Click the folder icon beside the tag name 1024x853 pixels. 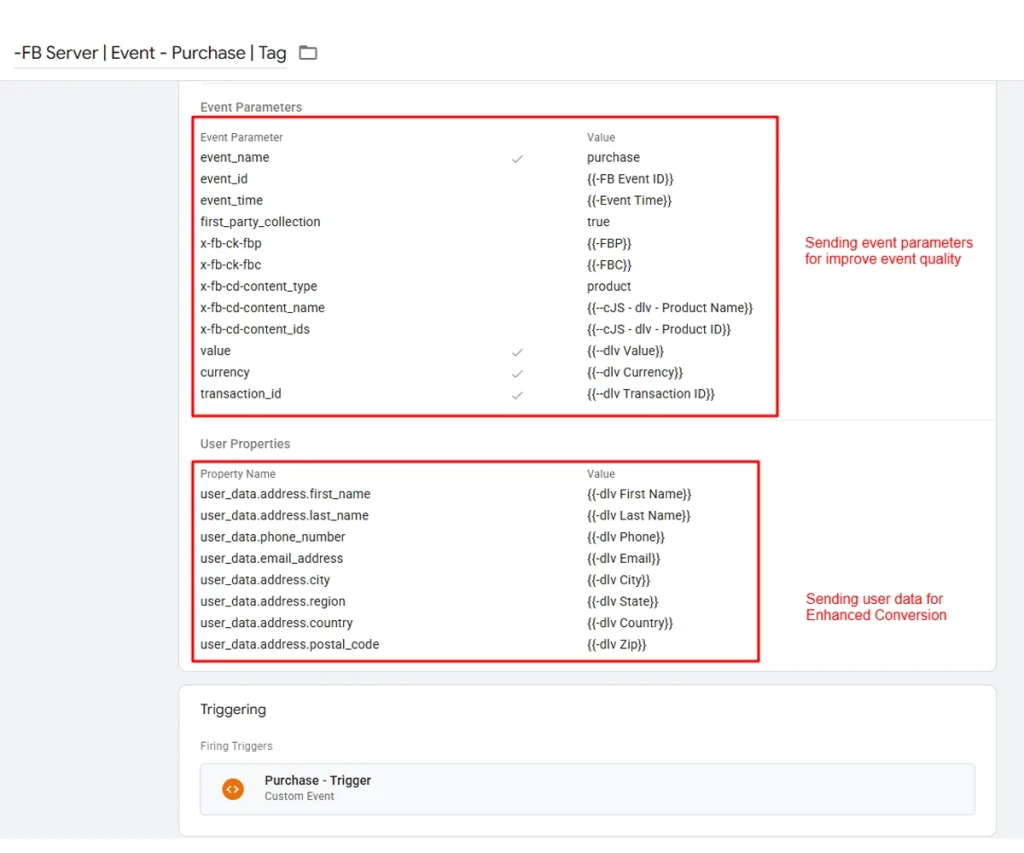point(307,52)
